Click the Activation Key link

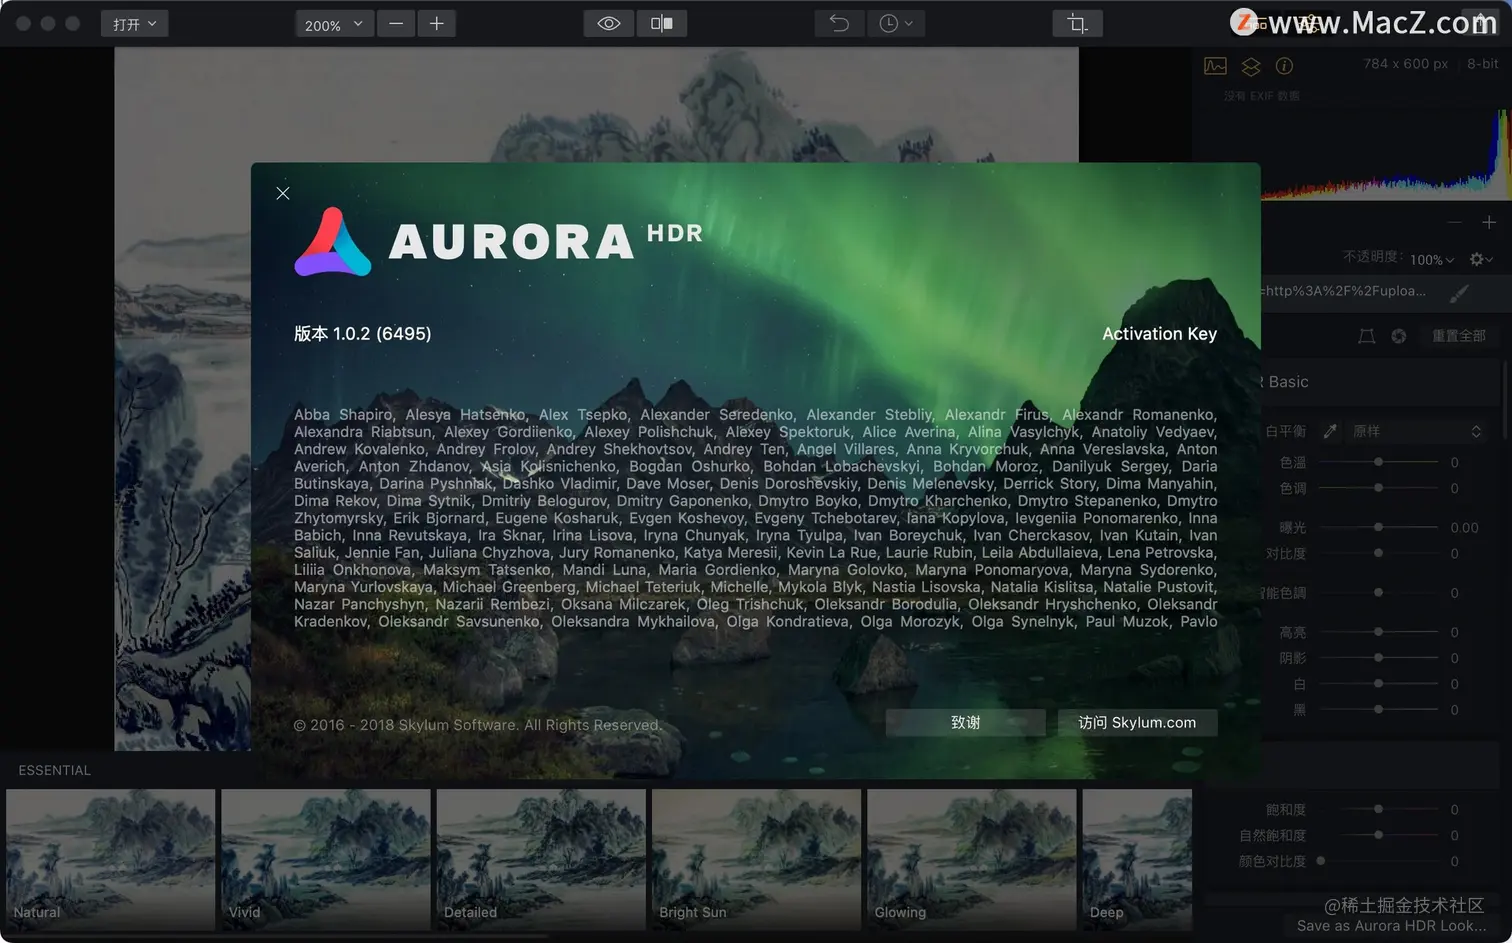(1159, 334)
